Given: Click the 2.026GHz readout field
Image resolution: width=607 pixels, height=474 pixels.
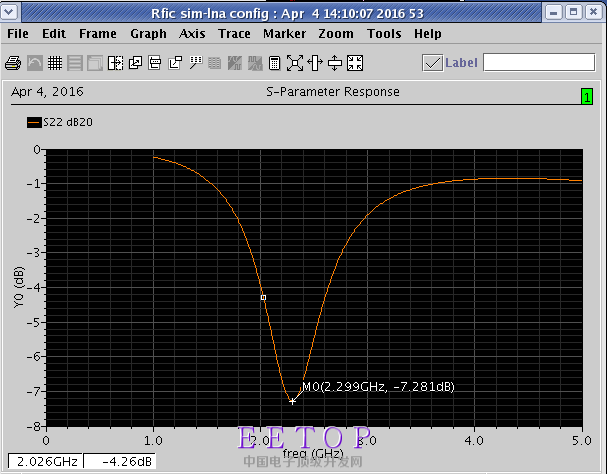Looking at the screenshot, I should (x=45, y=461).
